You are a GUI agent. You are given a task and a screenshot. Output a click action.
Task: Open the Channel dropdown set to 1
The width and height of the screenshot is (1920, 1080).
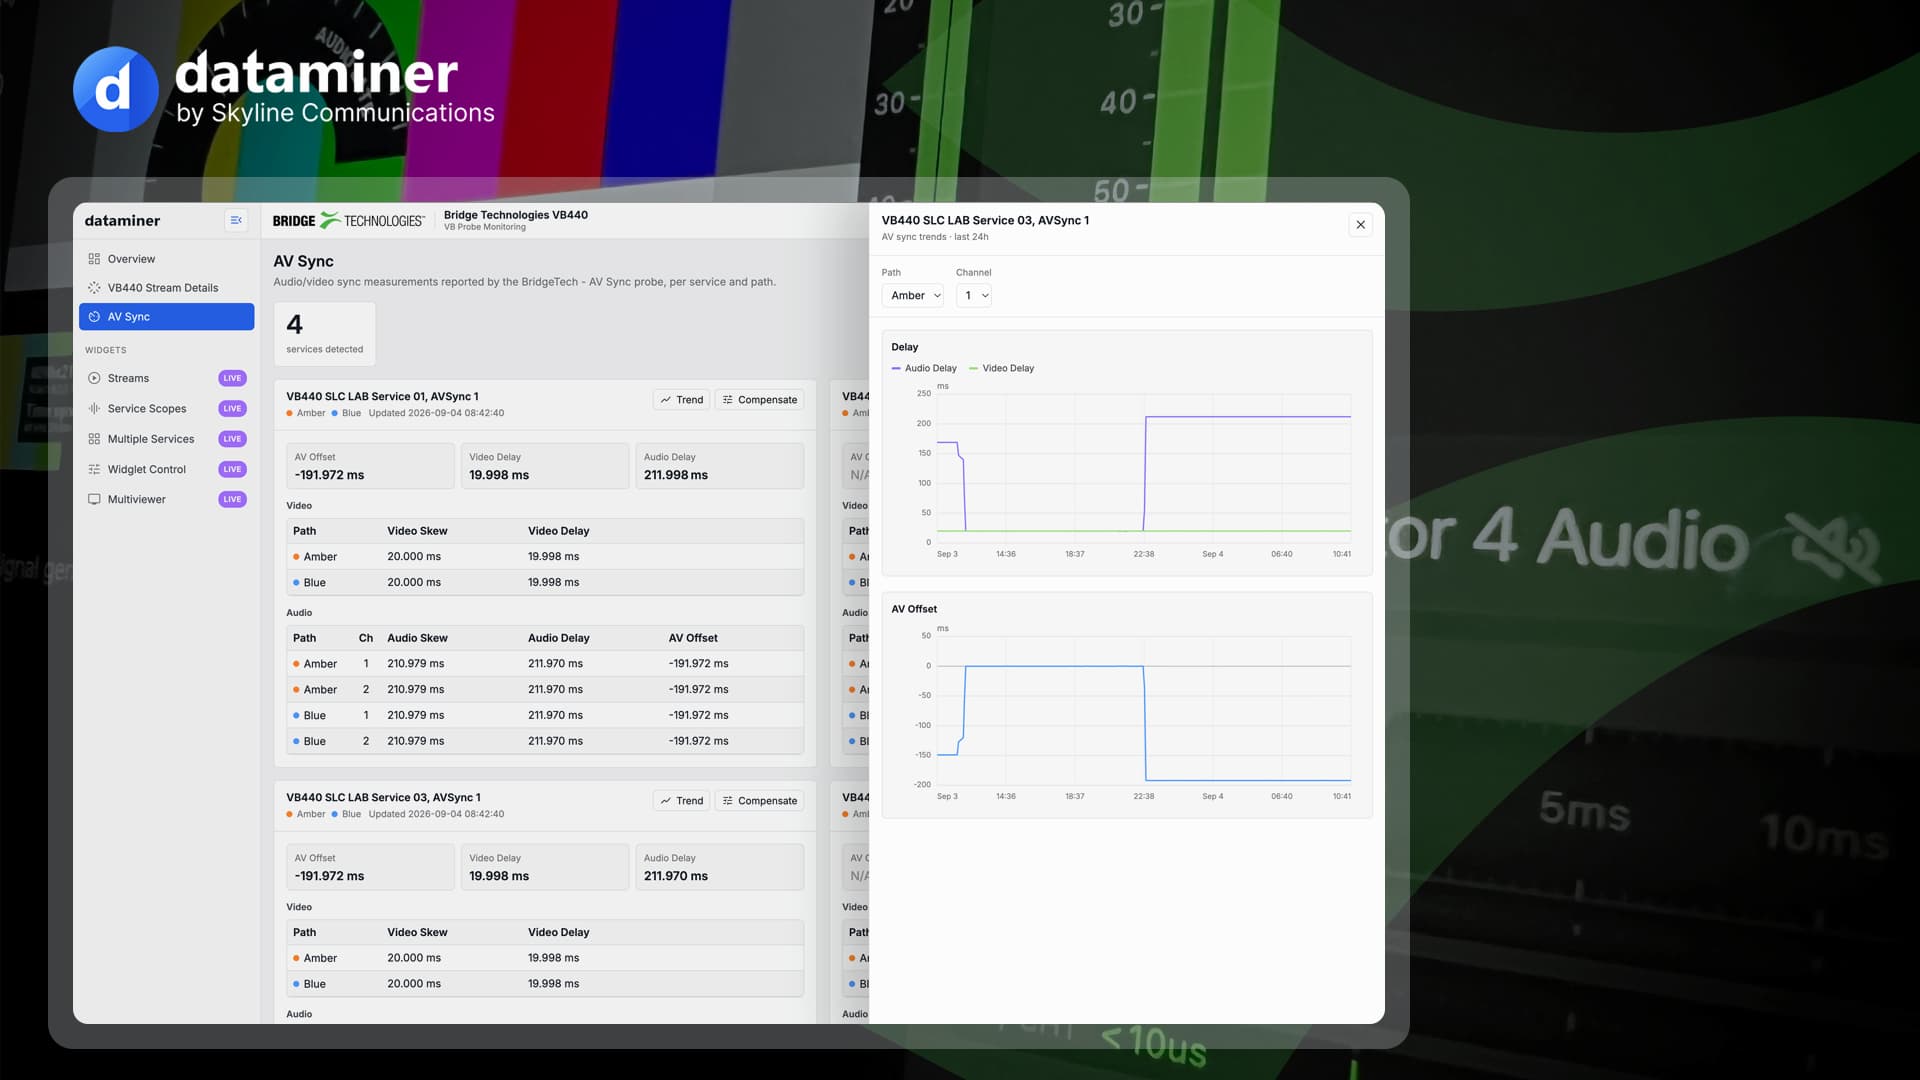point(974,296)
